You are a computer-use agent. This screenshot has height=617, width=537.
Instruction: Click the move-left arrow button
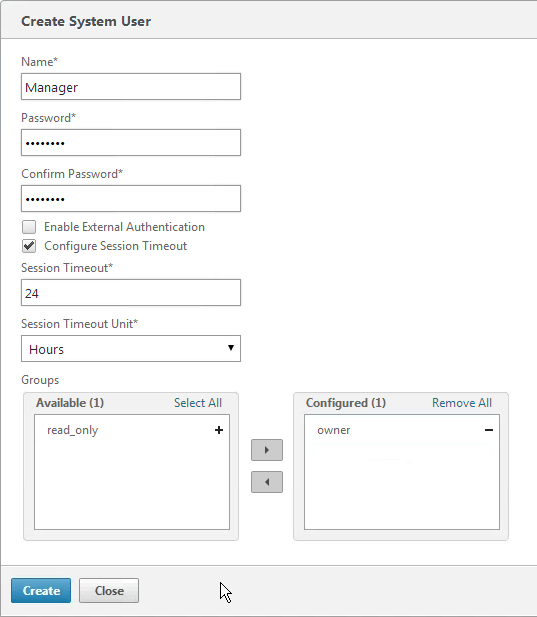(x=267, y=482)
